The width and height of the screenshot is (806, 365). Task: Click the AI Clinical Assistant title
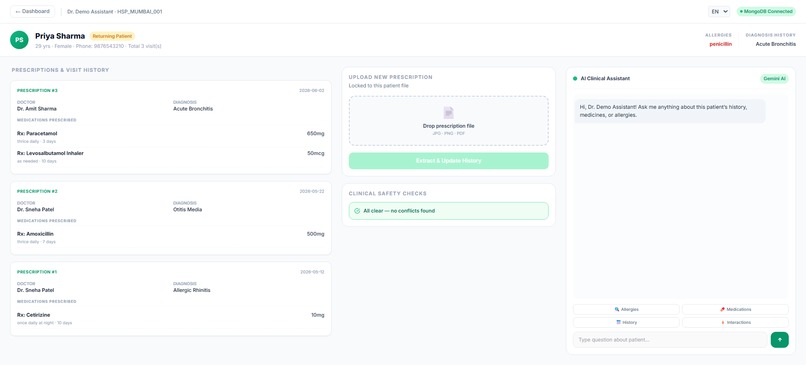coord(605,79)
